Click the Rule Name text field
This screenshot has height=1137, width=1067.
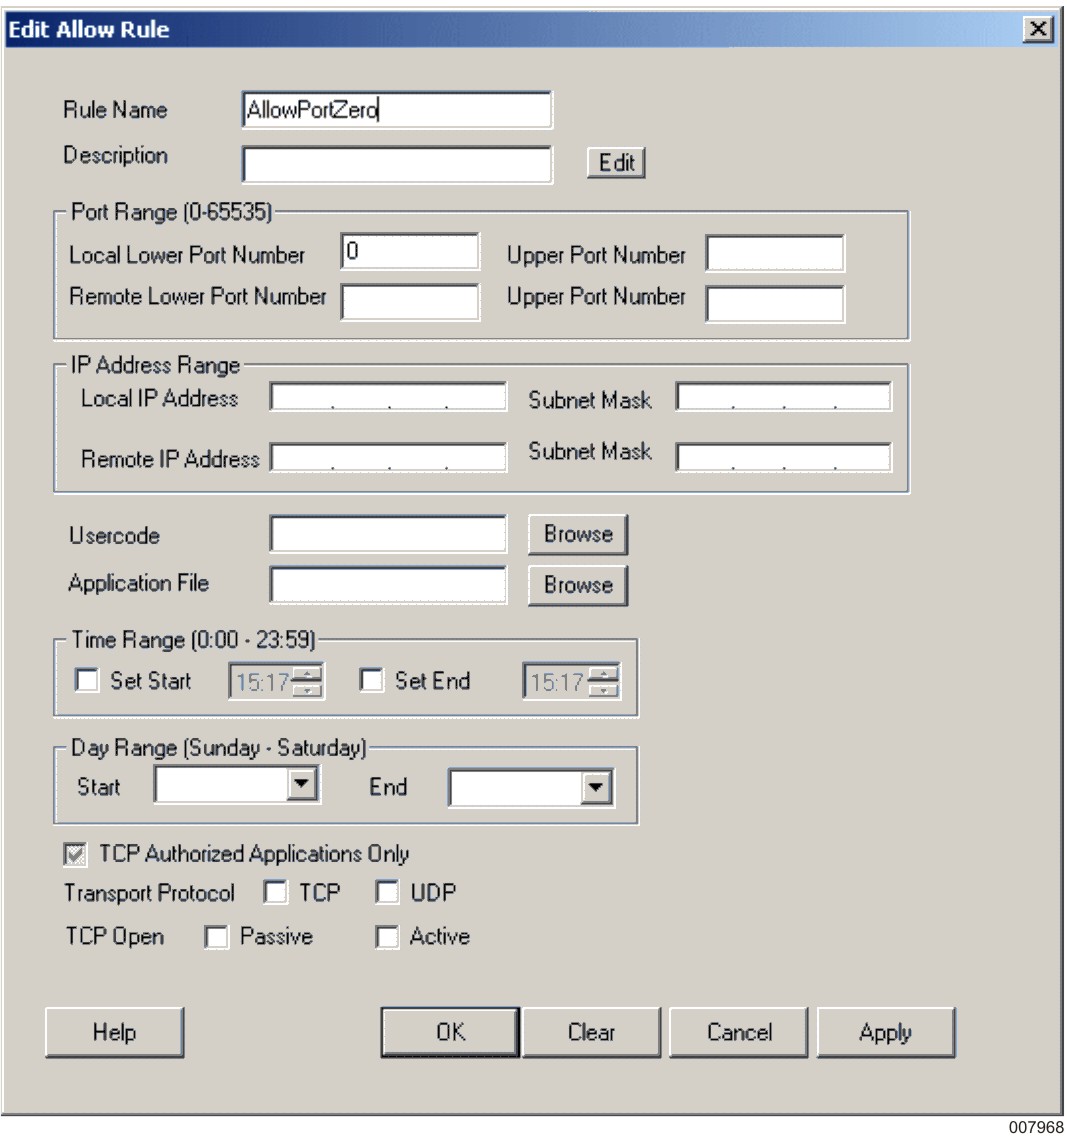tap(396, 111)
